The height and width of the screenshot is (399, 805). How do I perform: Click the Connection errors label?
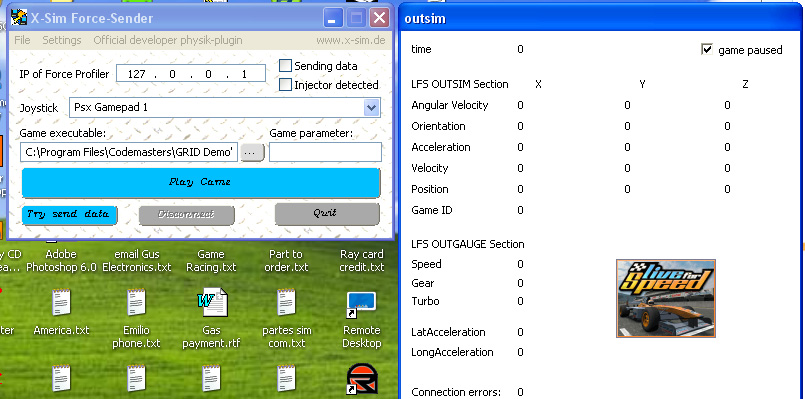456,392
